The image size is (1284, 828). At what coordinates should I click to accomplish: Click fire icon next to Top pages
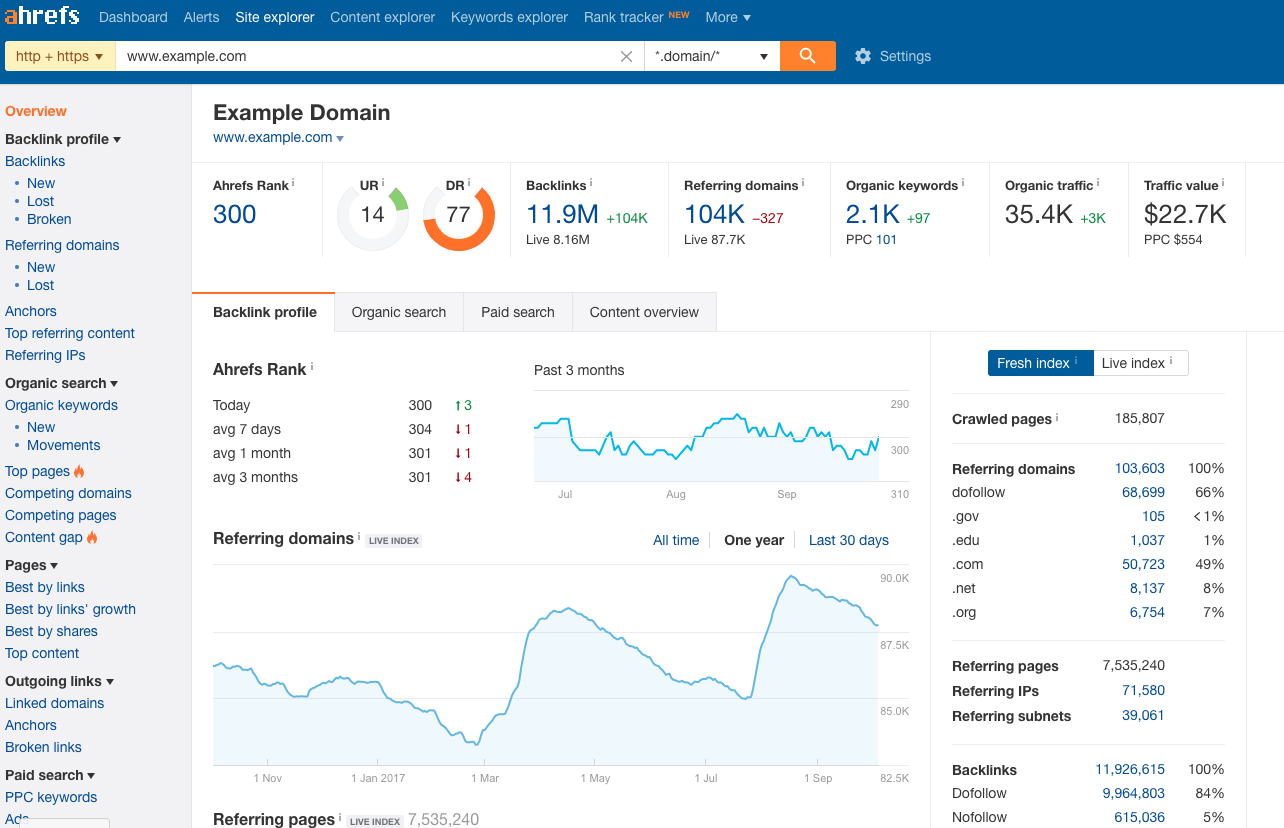79,471
